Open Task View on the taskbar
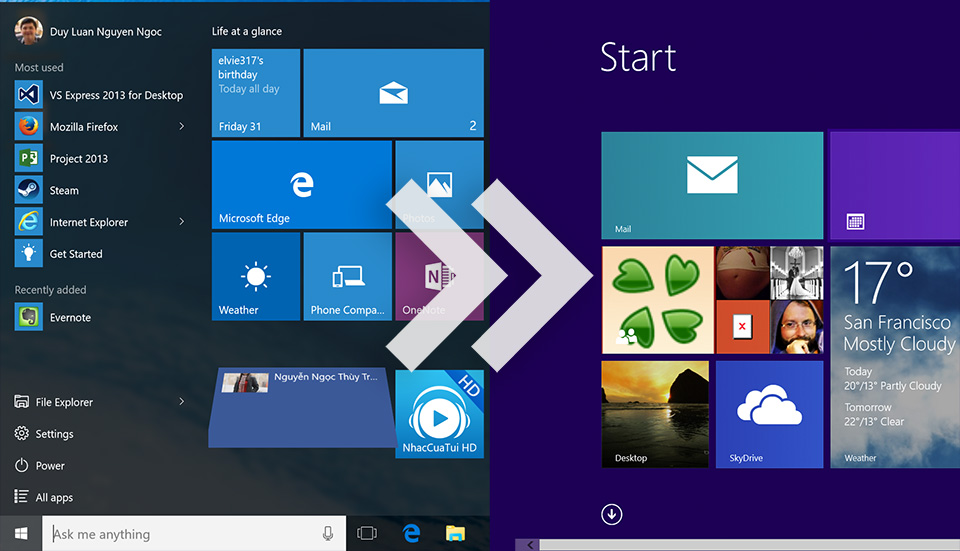Image resolution: width=960 pixels, height=551 pixels. pos(367,533)
